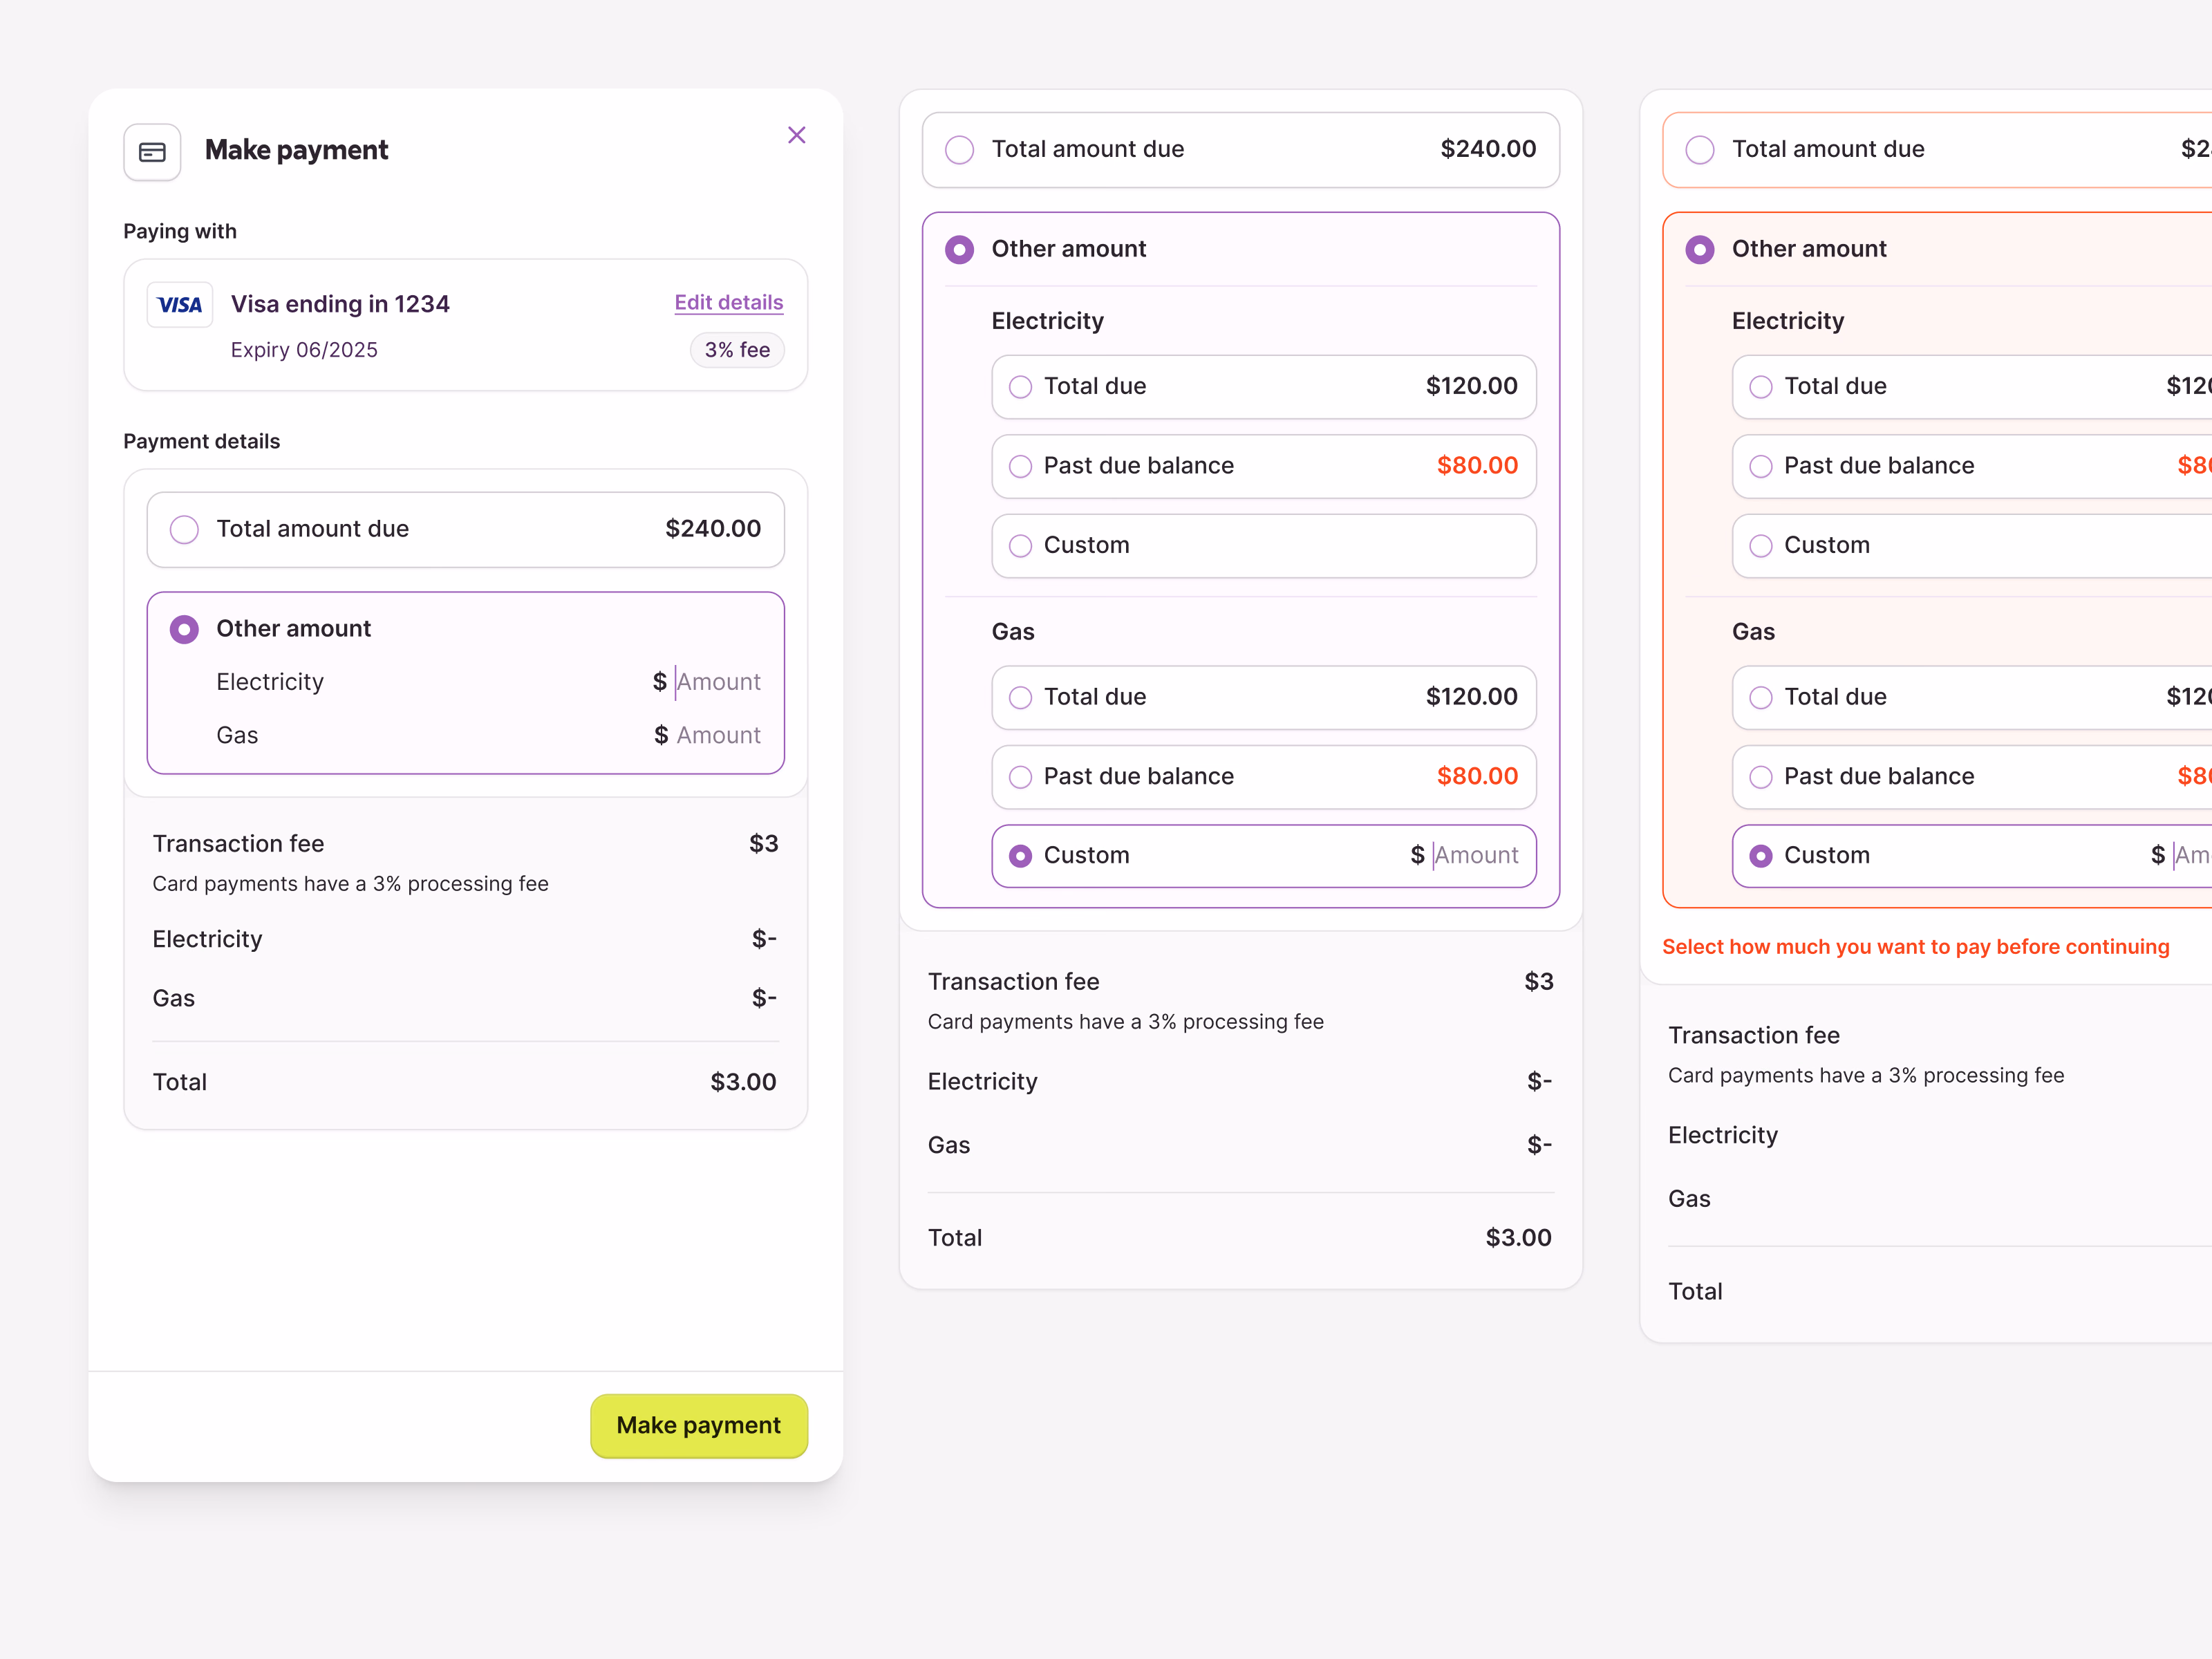This screenshot has width=2212, height=1659.
Task: Choose Electricity Total due $120.00 in middle panel
Action: (1263, 386)
